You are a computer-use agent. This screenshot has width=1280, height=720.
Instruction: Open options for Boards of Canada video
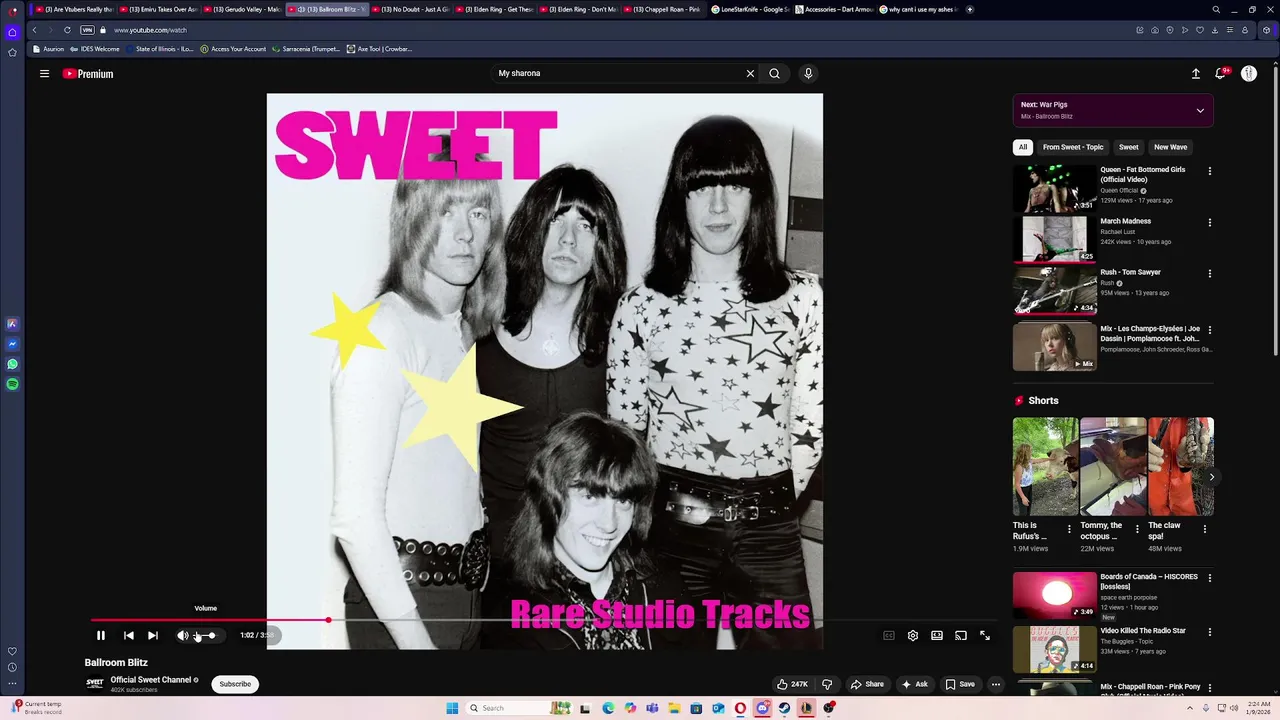1210,578
